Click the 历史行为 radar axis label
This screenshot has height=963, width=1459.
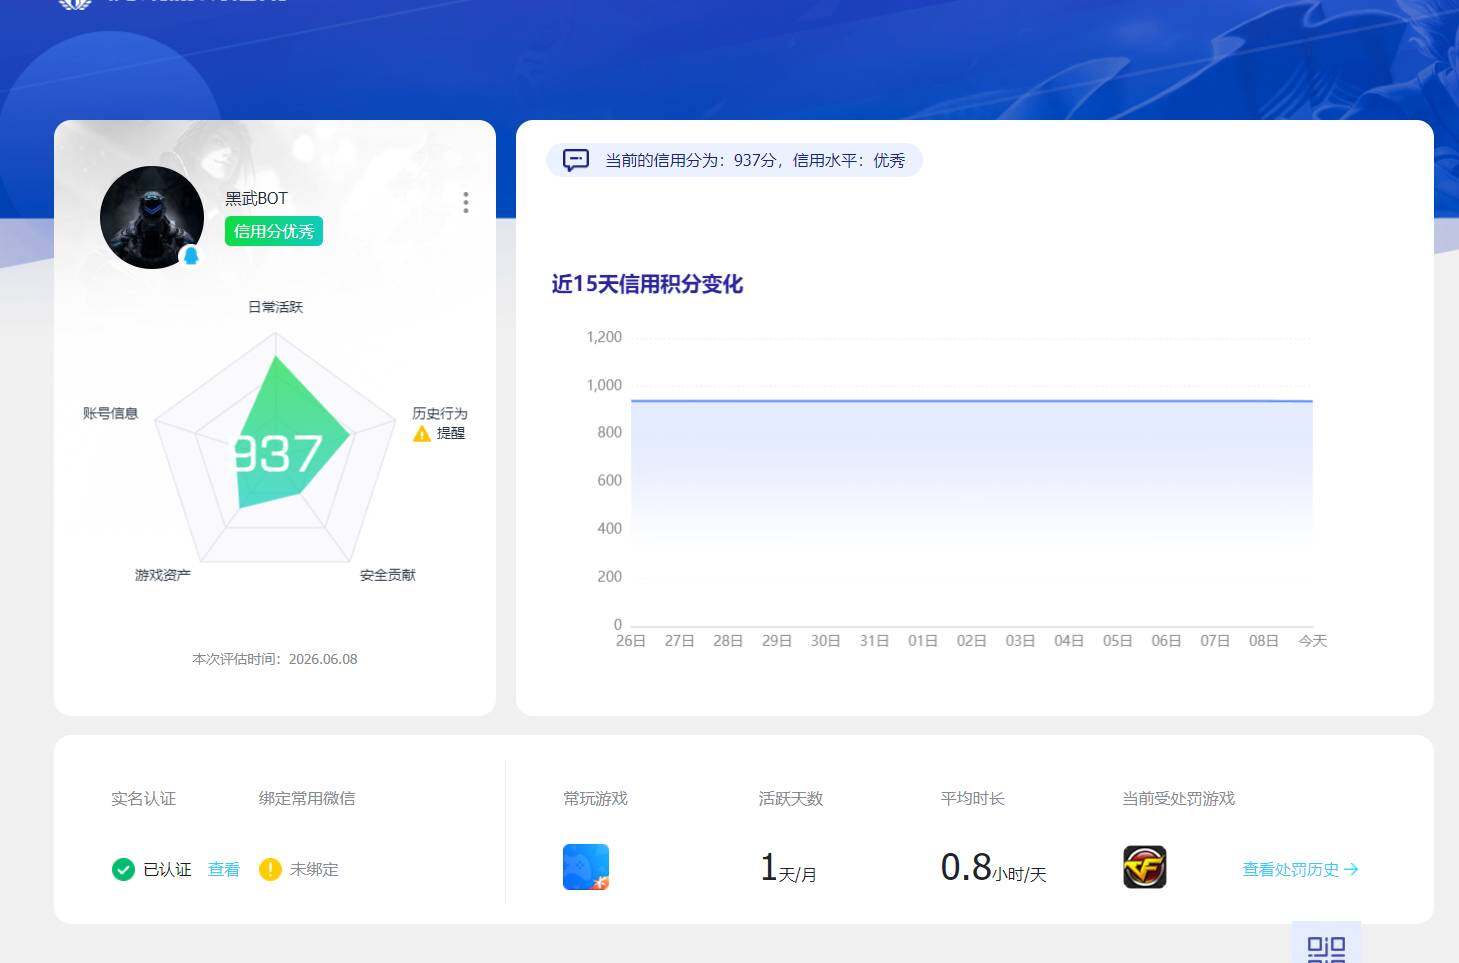[x=440, y=413]
